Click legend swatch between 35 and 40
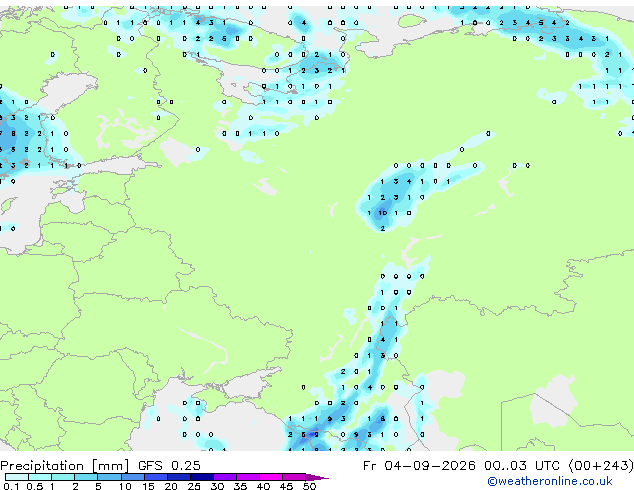634x490 pixels. (247, 477)
